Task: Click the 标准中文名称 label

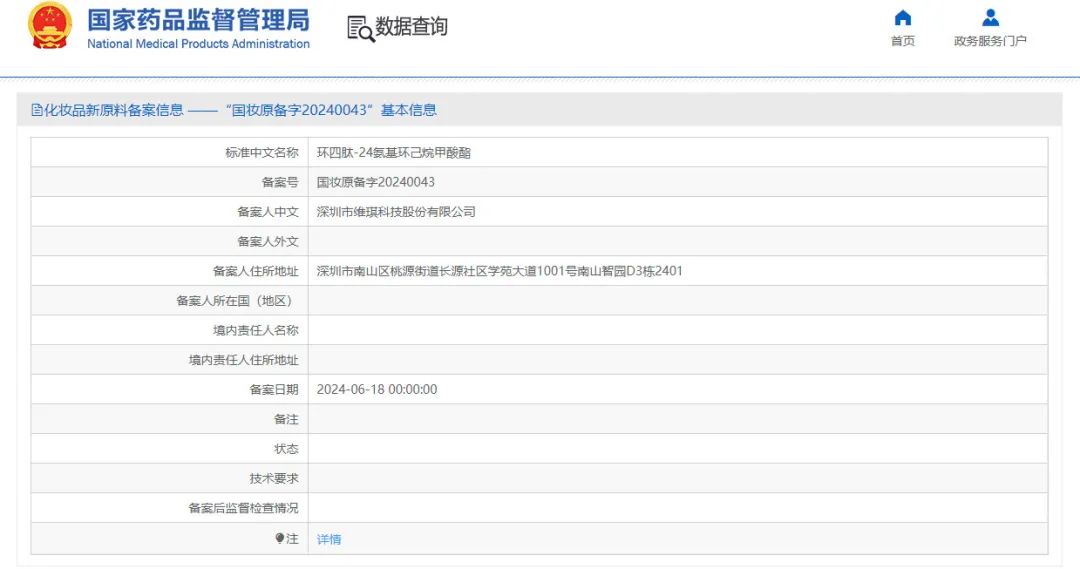Action: (262, 153)
